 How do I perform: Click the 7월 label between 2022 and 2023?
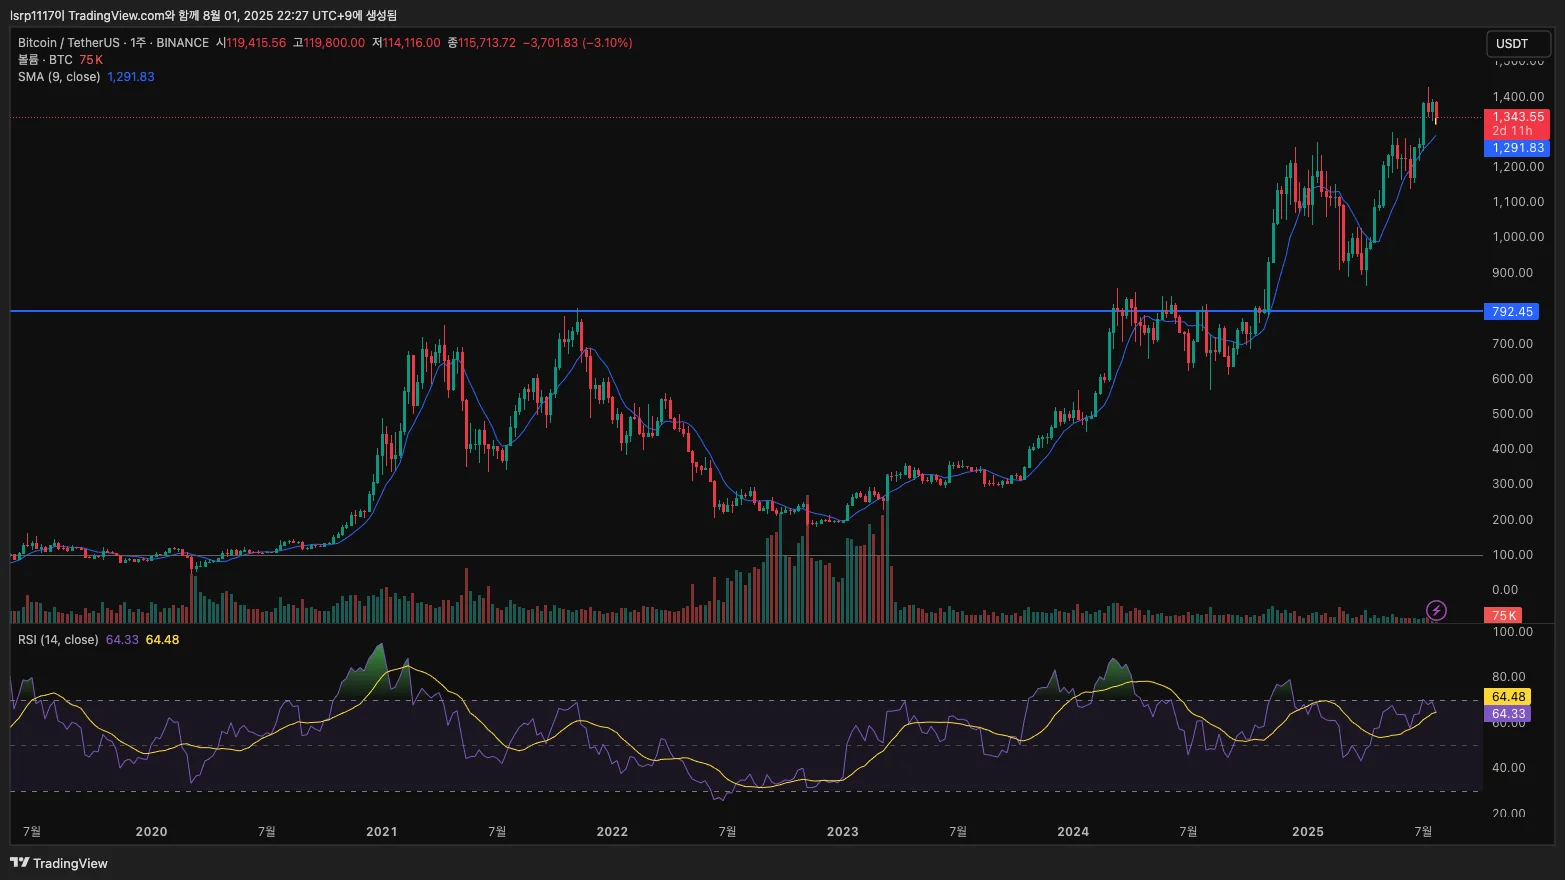[x=728, y=832]
